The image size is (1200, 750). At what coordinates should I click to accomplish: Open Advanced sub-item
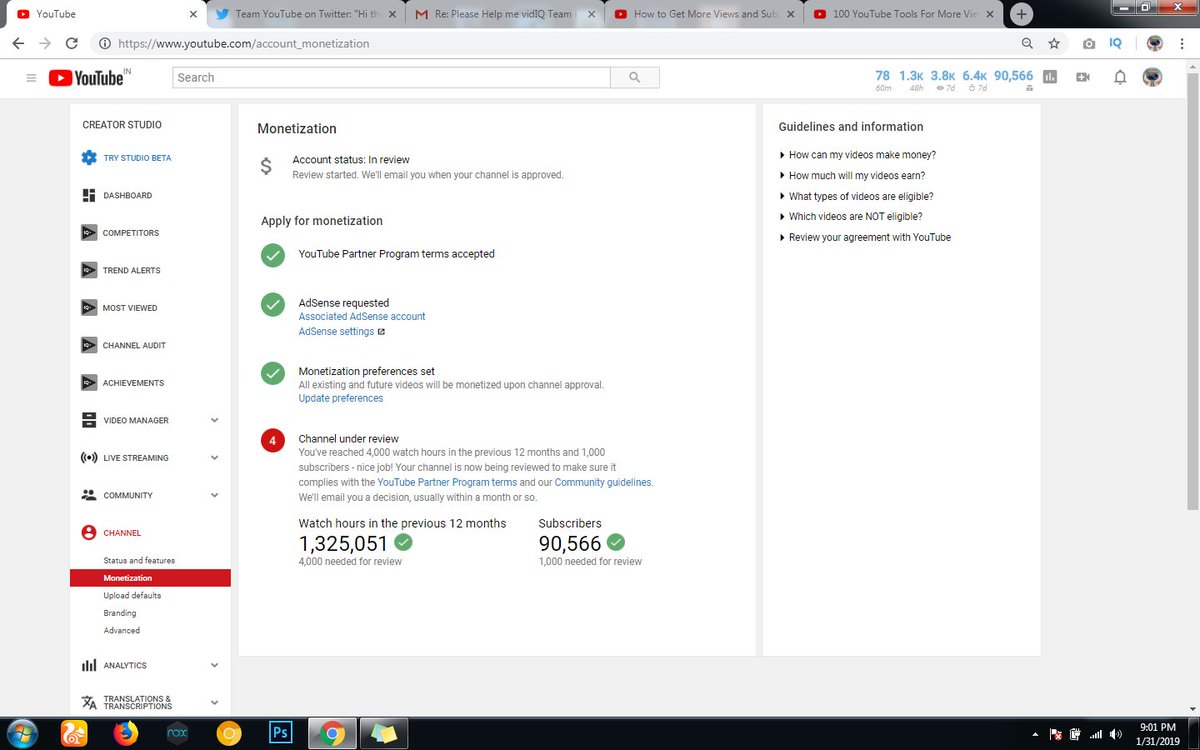pyautogui.click(x=121, y=631)
